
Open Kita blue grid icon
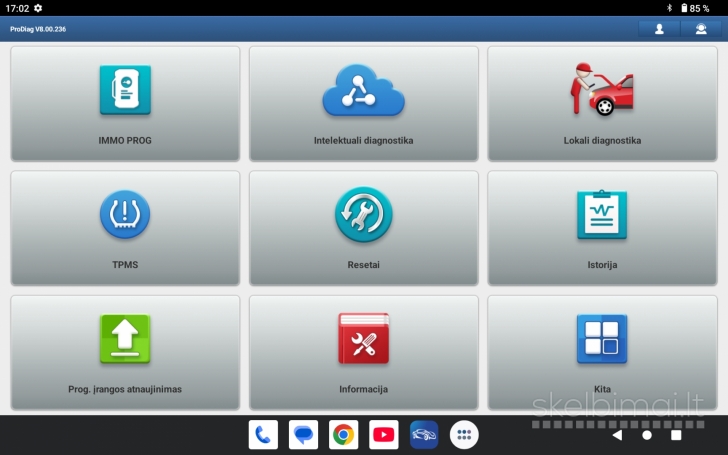pyautogui.click(x=602, y=339)
